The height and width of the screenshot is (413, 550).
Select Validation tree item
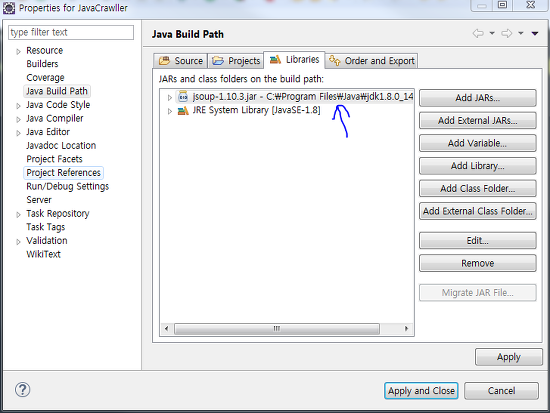point(47,241)
